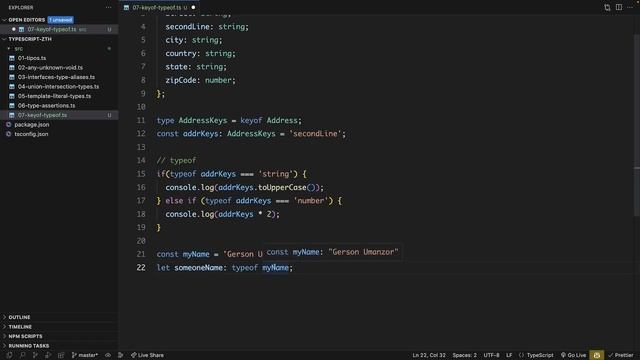This screenshot has height=360, width=640.
Task: Click extensions icon in status bar
Action: coord(61,355)
